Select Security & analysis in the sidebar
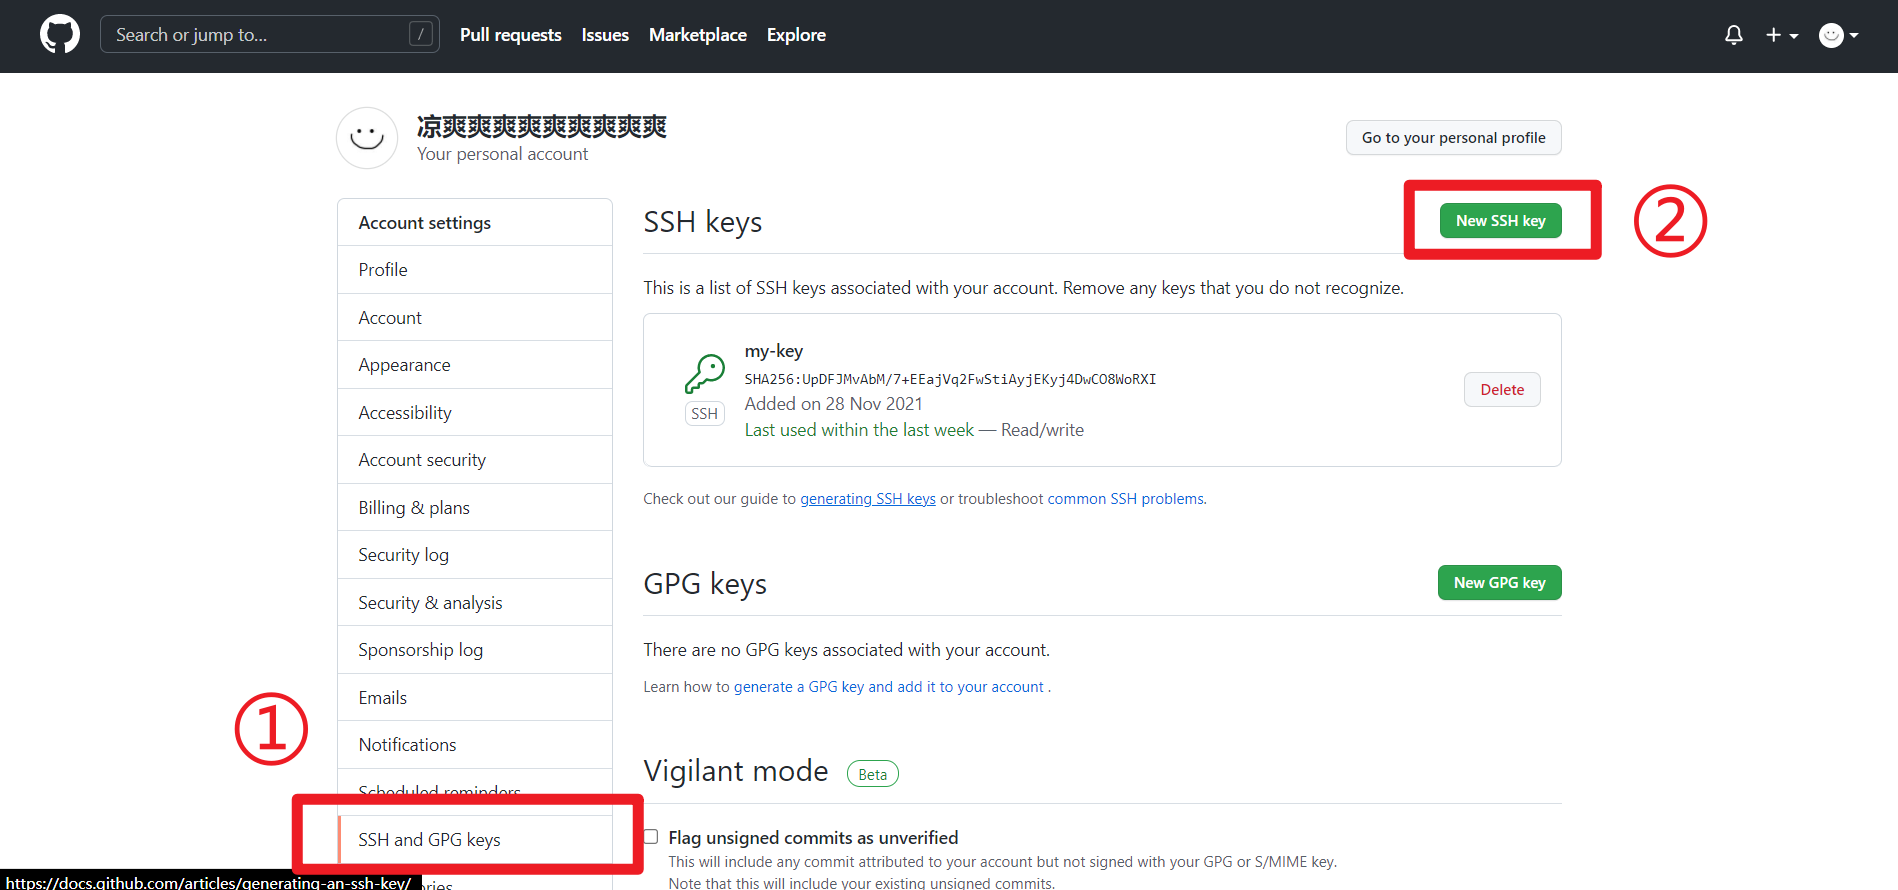 (475, 603)
